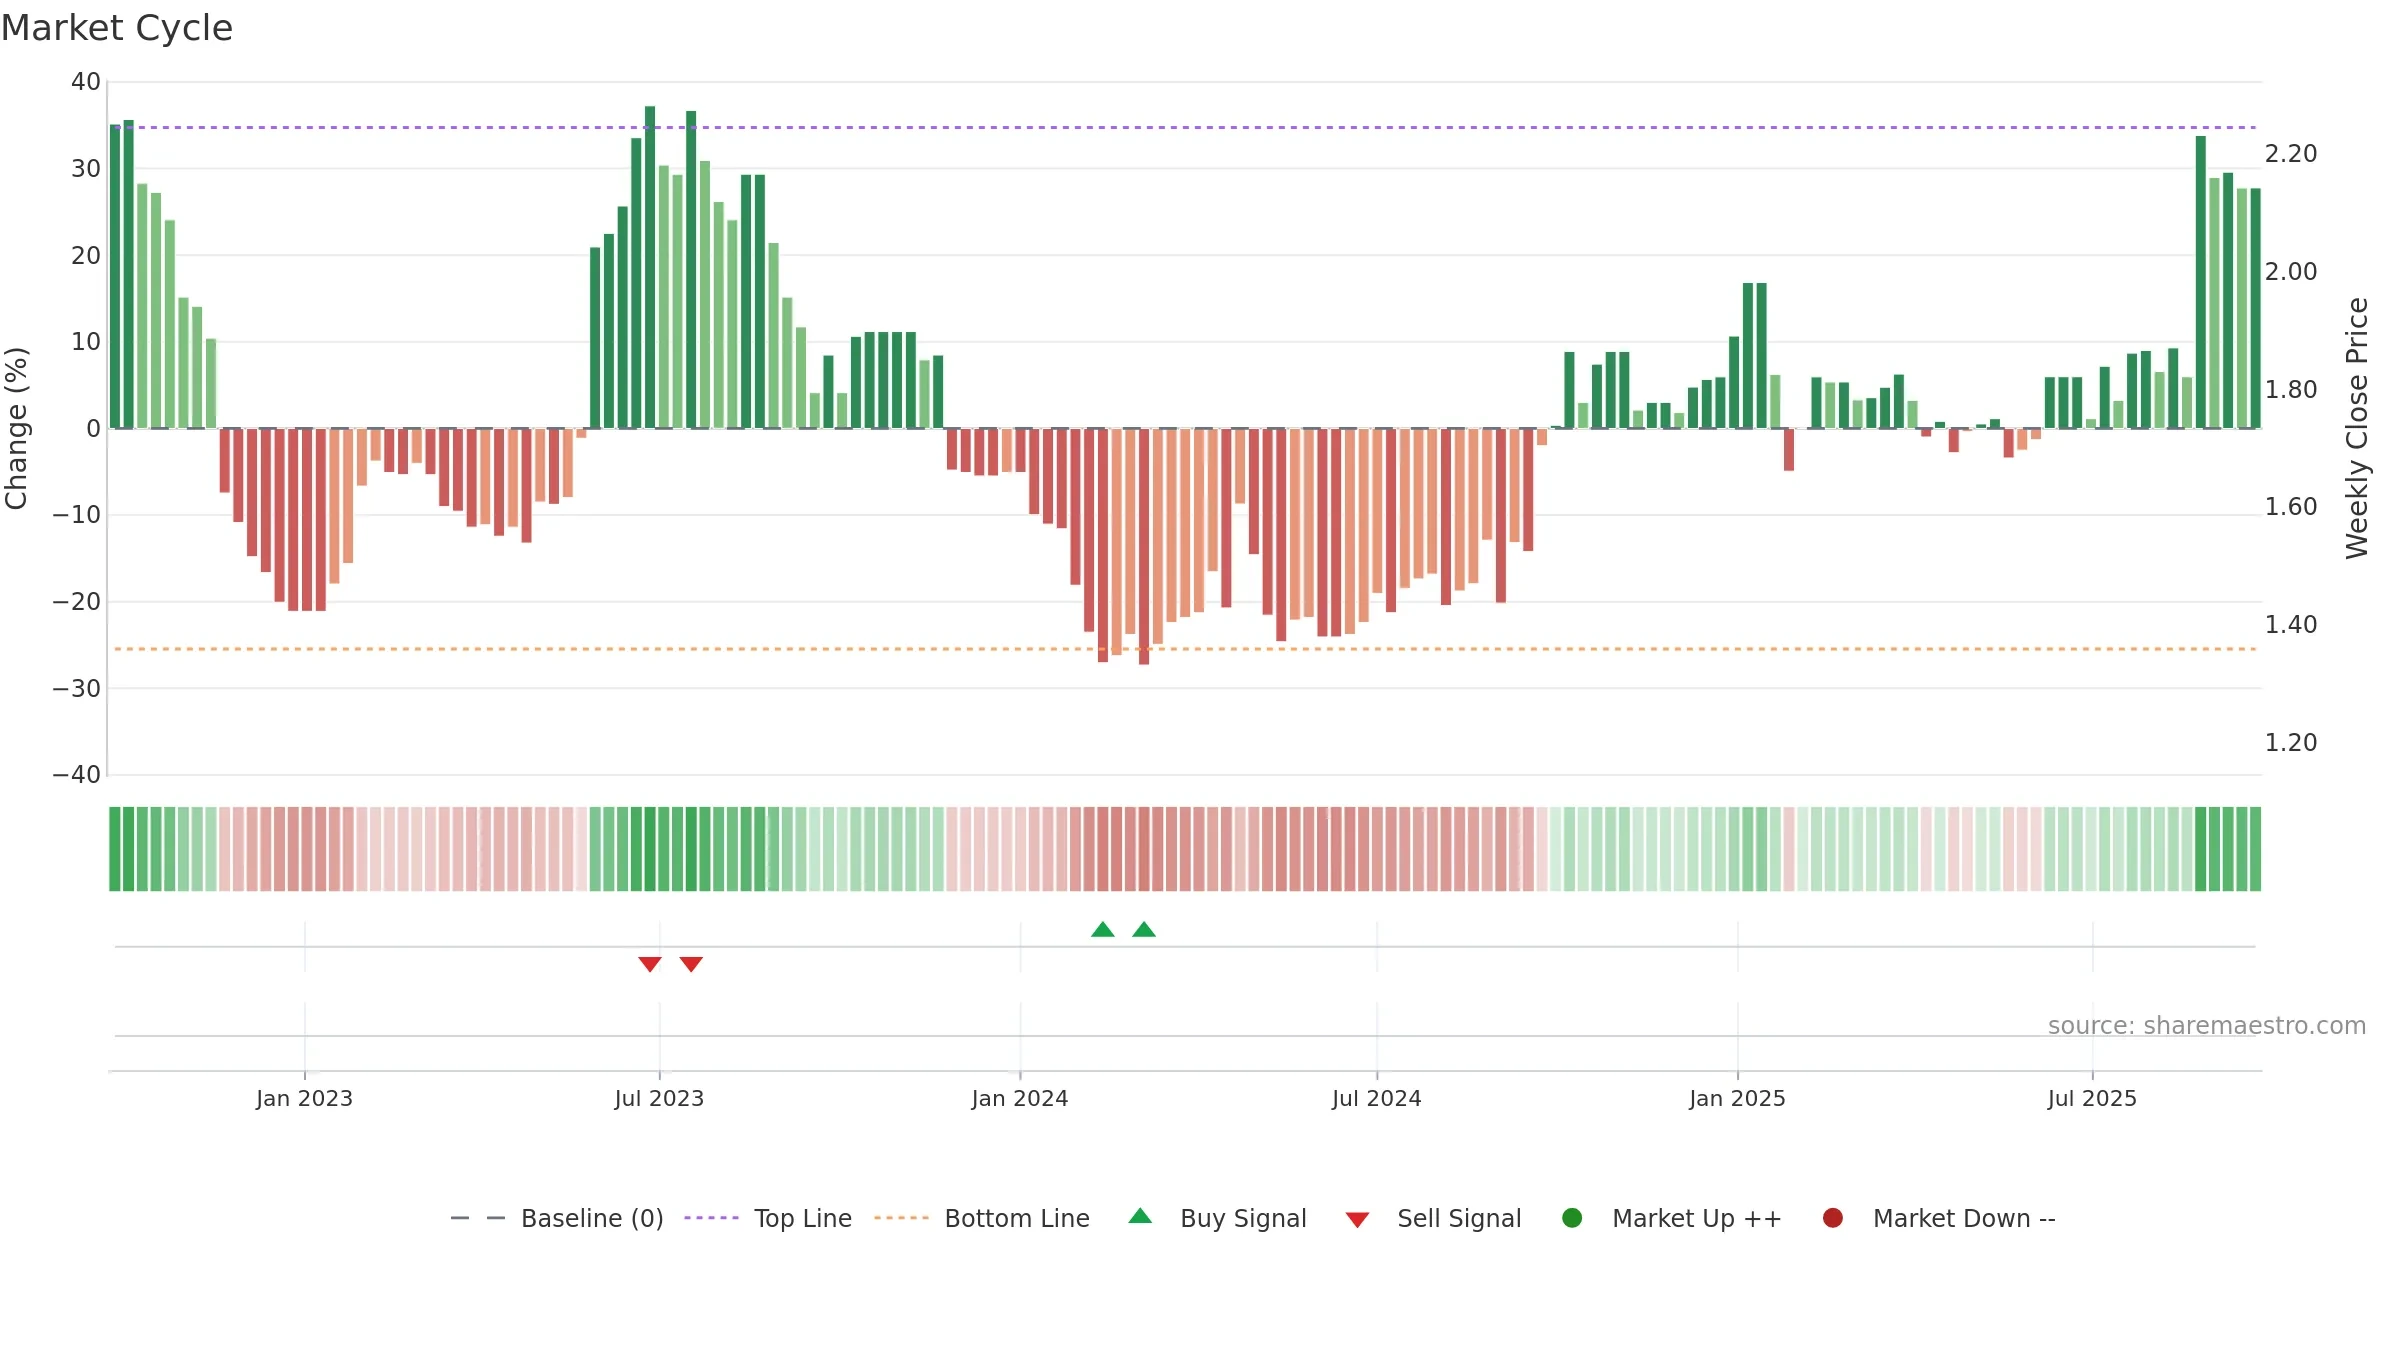Click the 2.20 price axis tick
This screenshot has height=1350, width=2400.
point(2291,154)
